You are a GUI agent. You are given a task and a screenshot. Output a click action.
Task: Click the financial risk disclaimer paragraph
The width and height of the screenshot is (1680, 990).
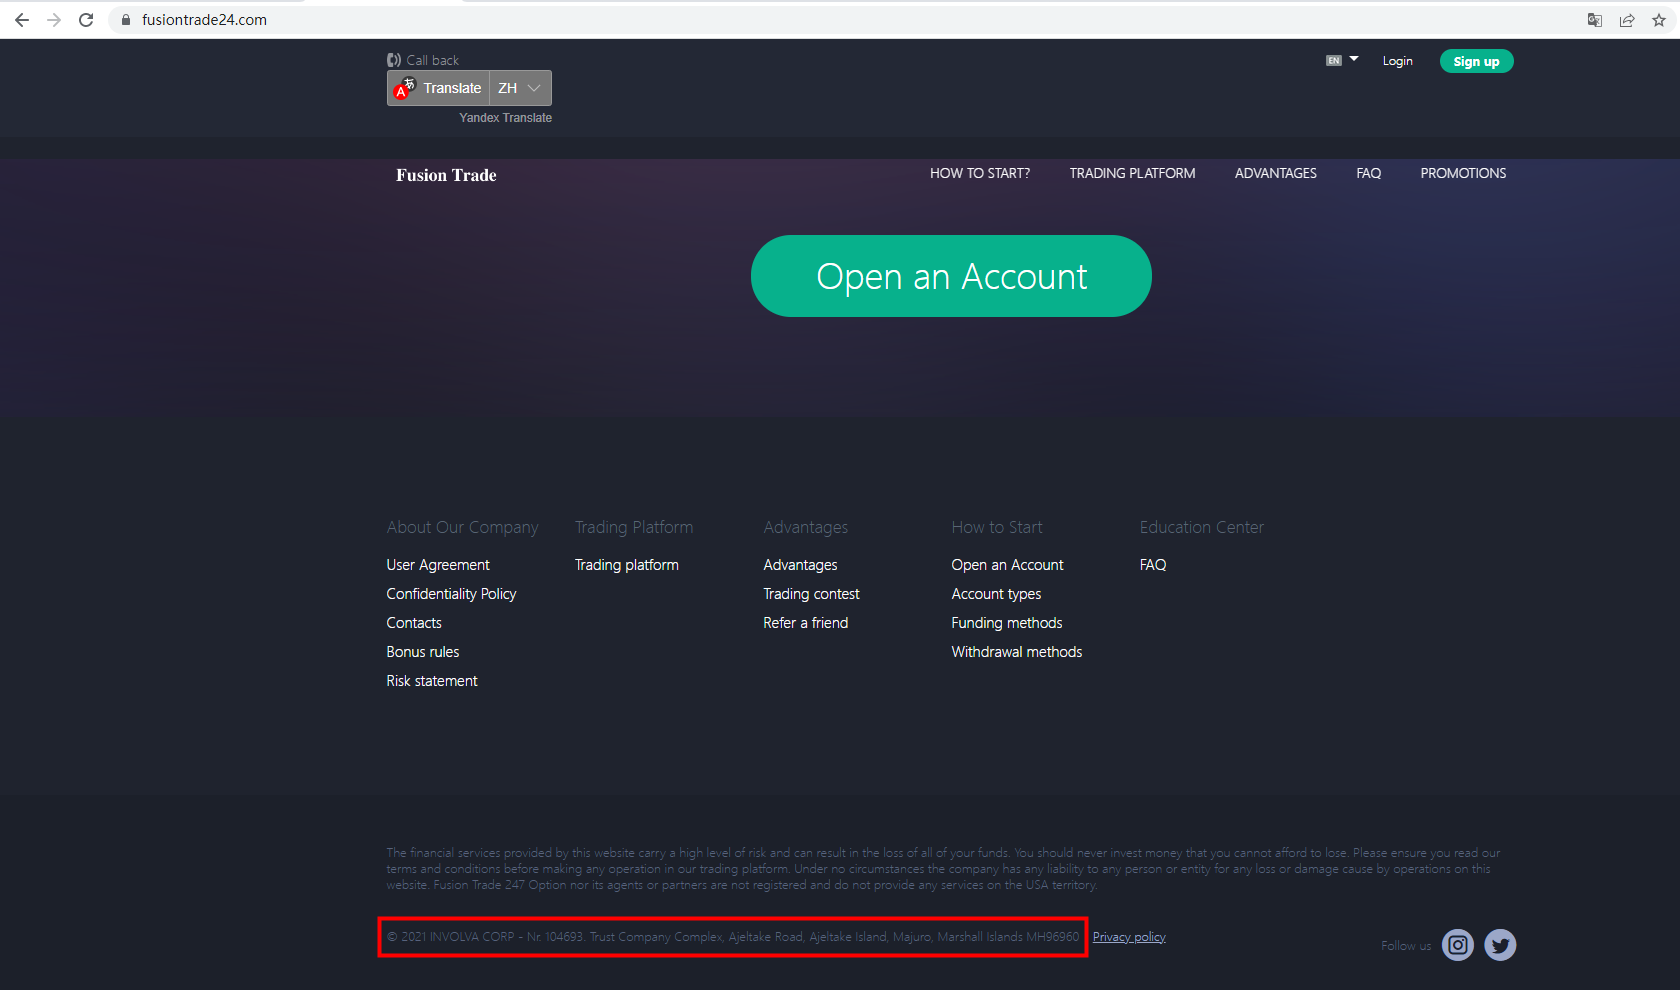coord(944,869)
